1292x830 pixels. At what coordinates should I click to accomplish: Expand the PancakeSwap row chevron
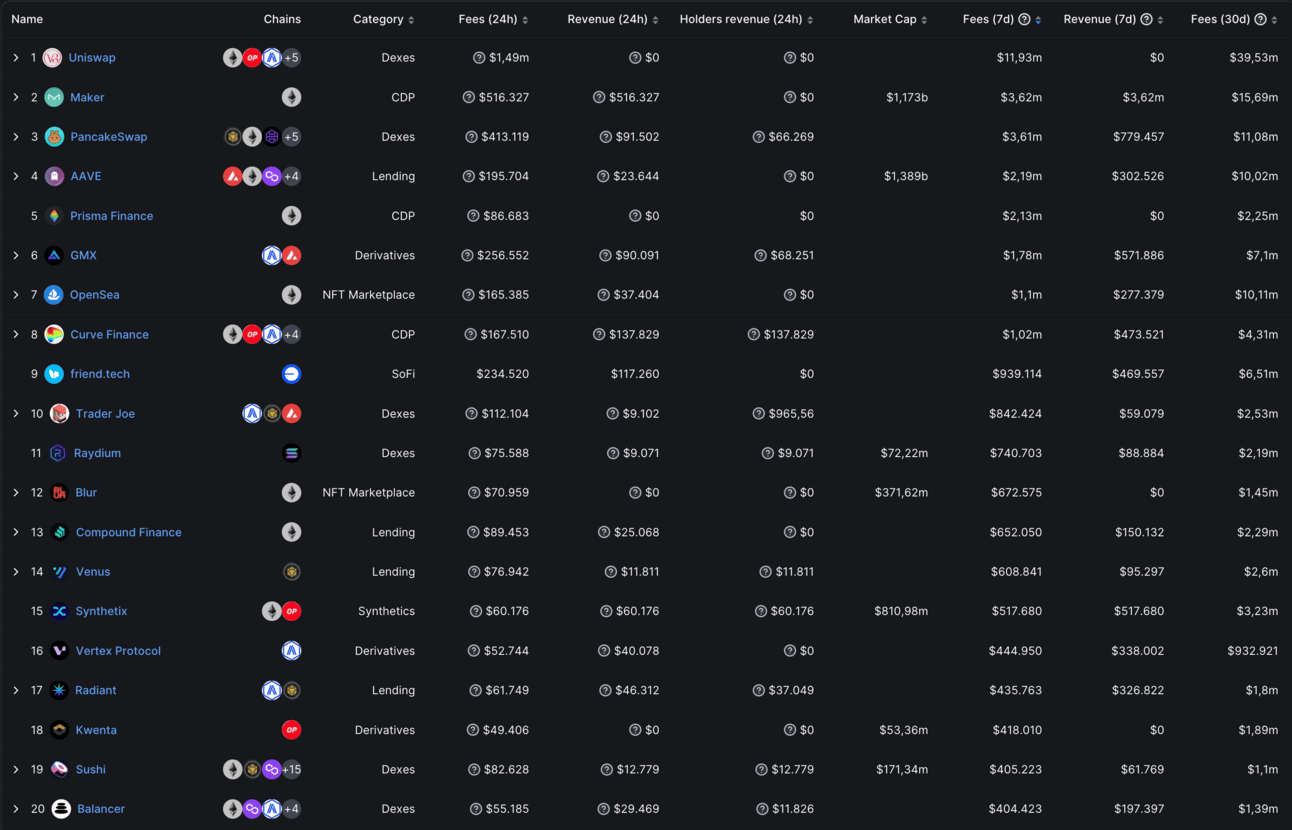pyautogui.click(x=16, y=137)
